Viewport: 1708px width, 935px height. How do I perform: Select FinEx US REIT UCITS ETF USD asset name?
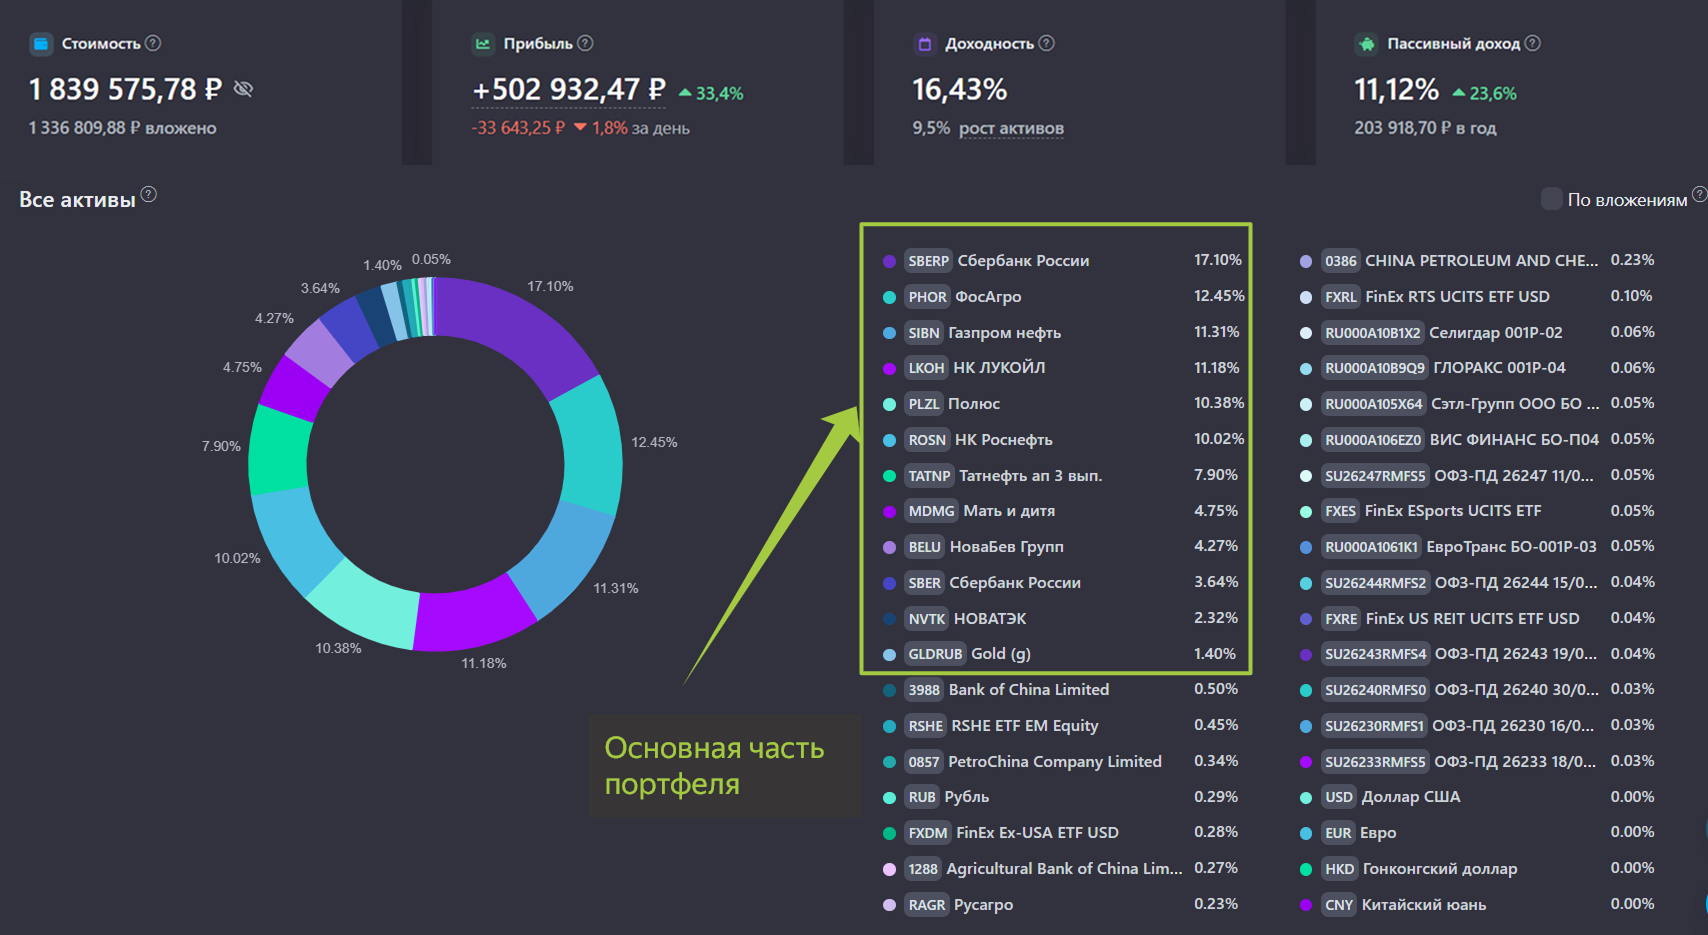click(x=1473, y=619)
